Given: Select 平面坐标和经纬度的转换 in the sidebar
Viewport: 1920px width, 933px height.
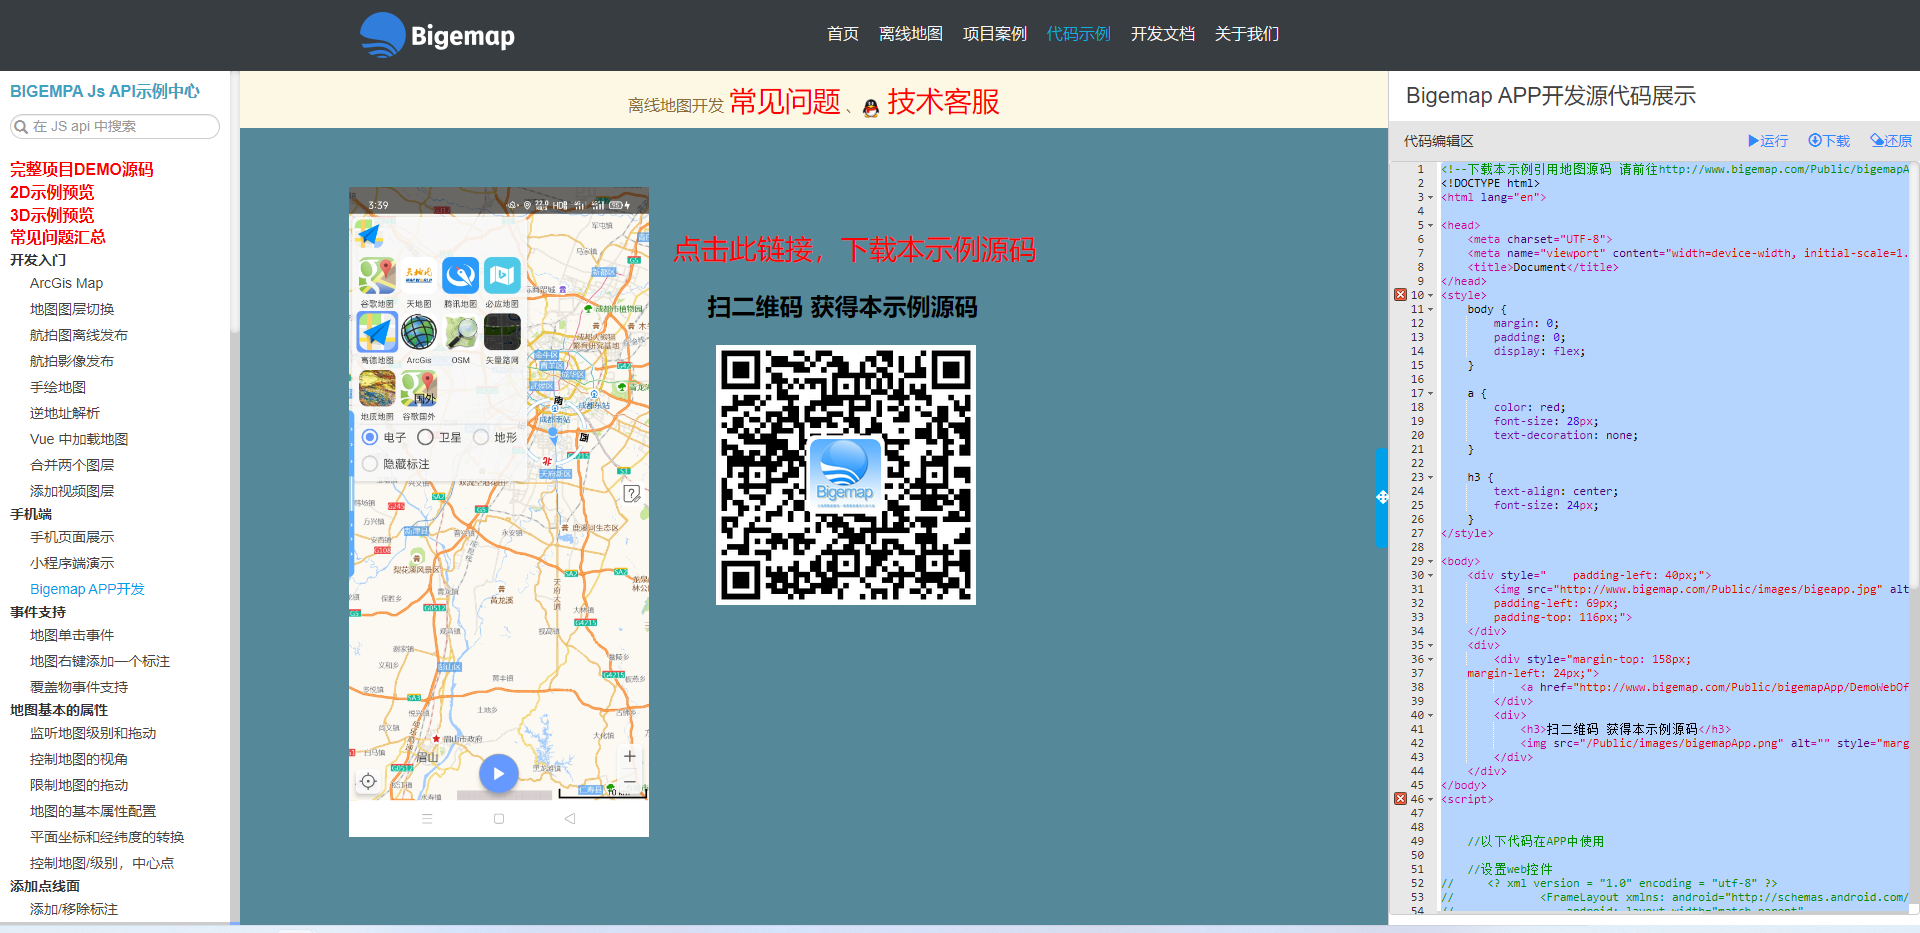Looking at the screenshot, I should [x=107, y=838].
